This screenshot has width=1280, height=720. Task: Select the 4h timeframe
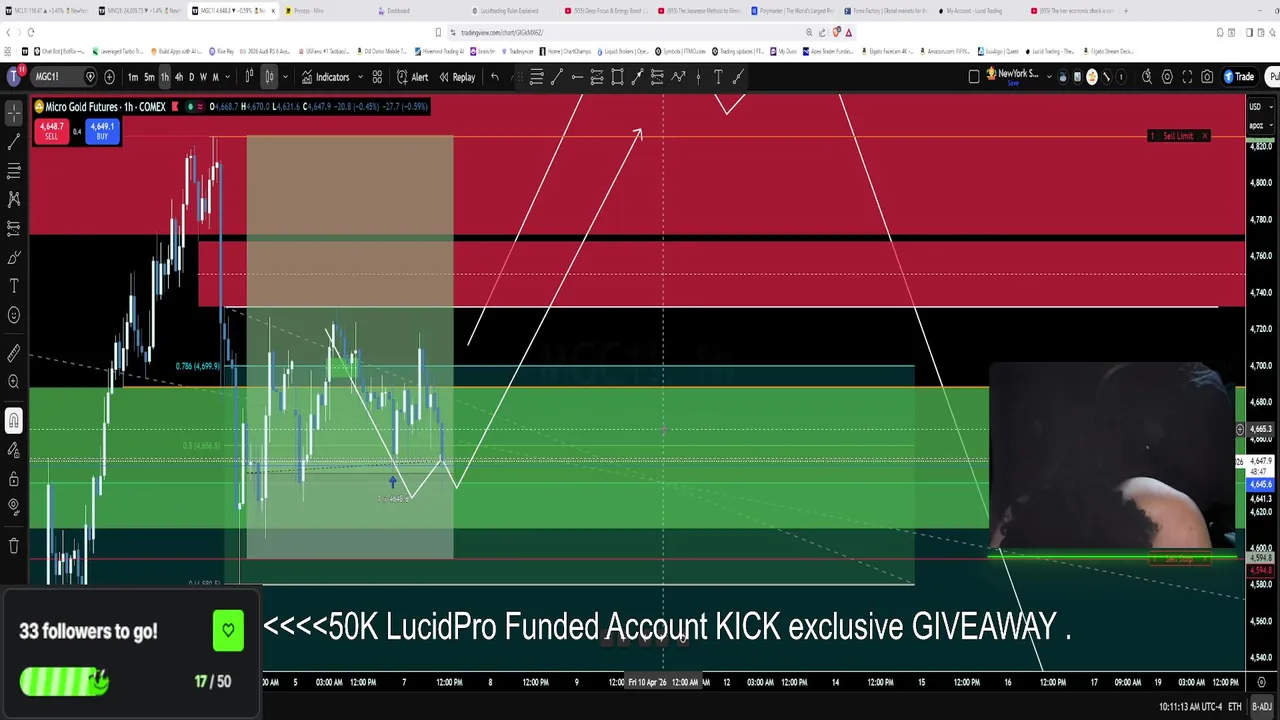tap(179, 77)
